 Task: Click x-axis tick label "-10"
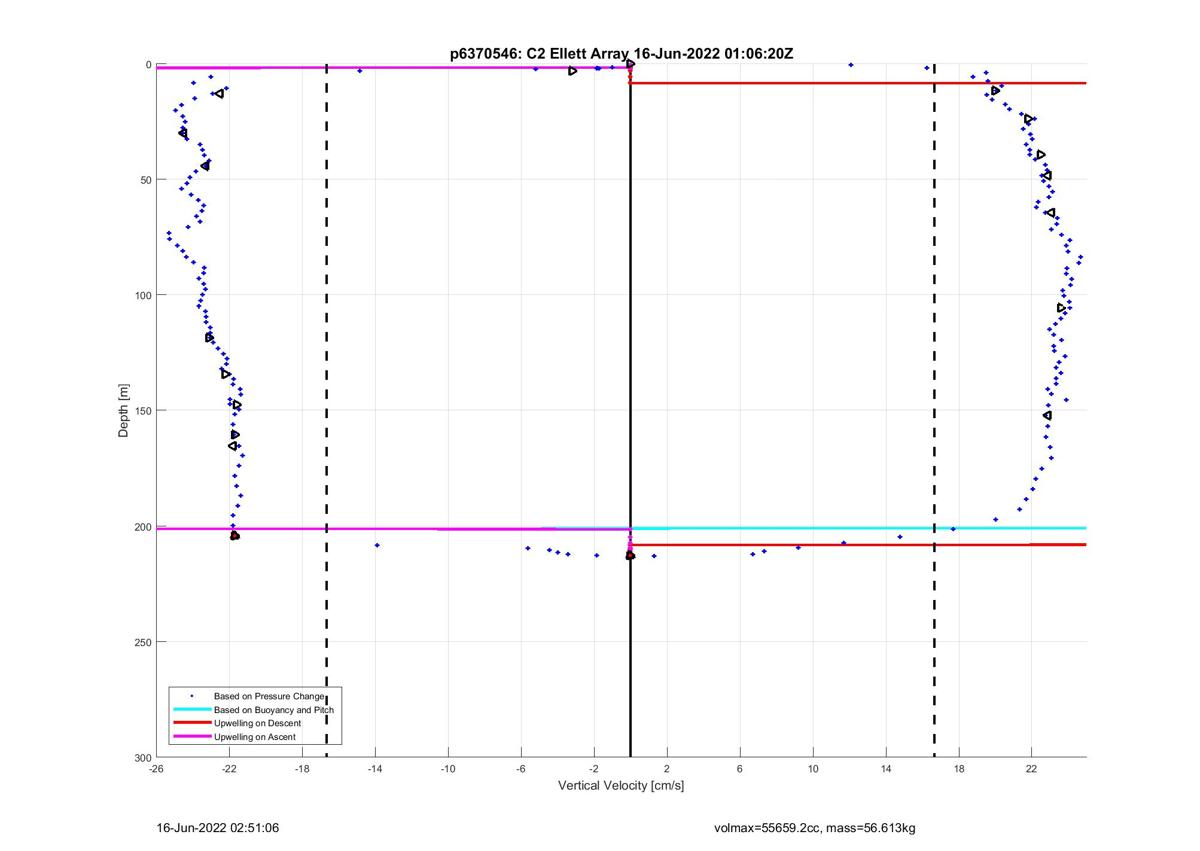448,769
